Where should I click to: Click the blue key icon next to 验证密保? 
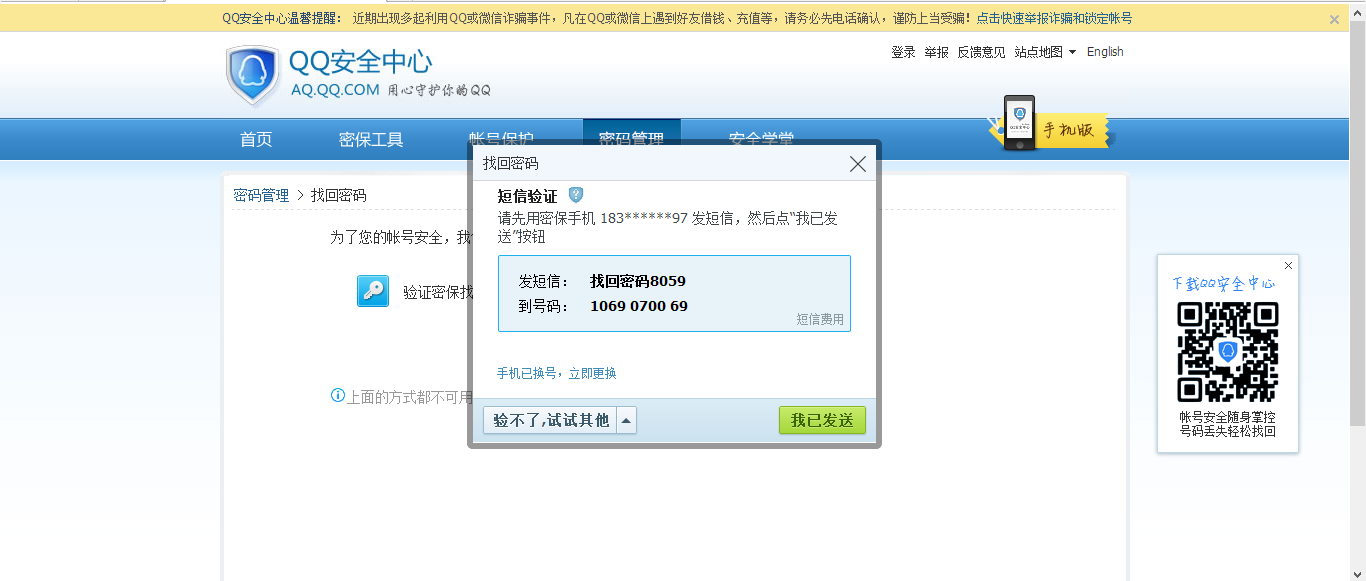(x=373, y=291)
